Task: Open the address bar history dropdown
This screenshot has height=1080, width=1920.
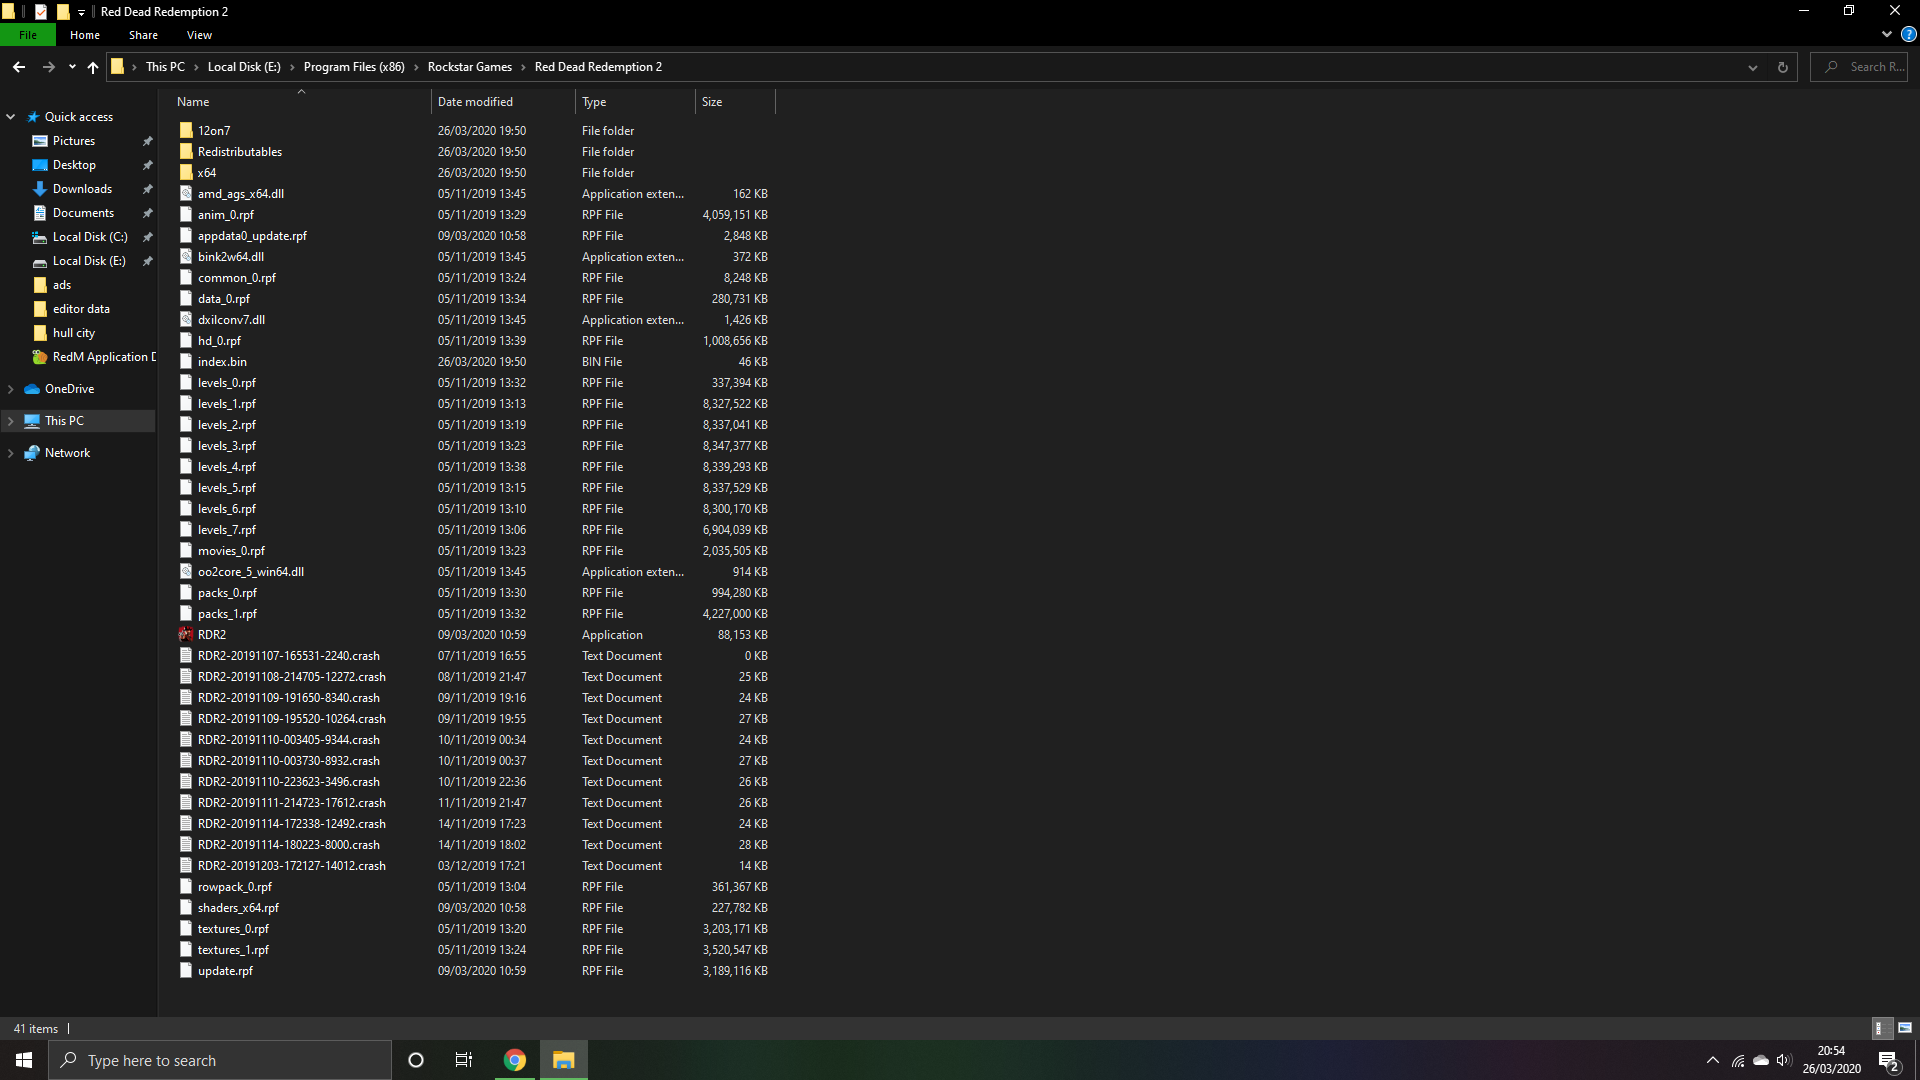Action: click(1752, 67)
